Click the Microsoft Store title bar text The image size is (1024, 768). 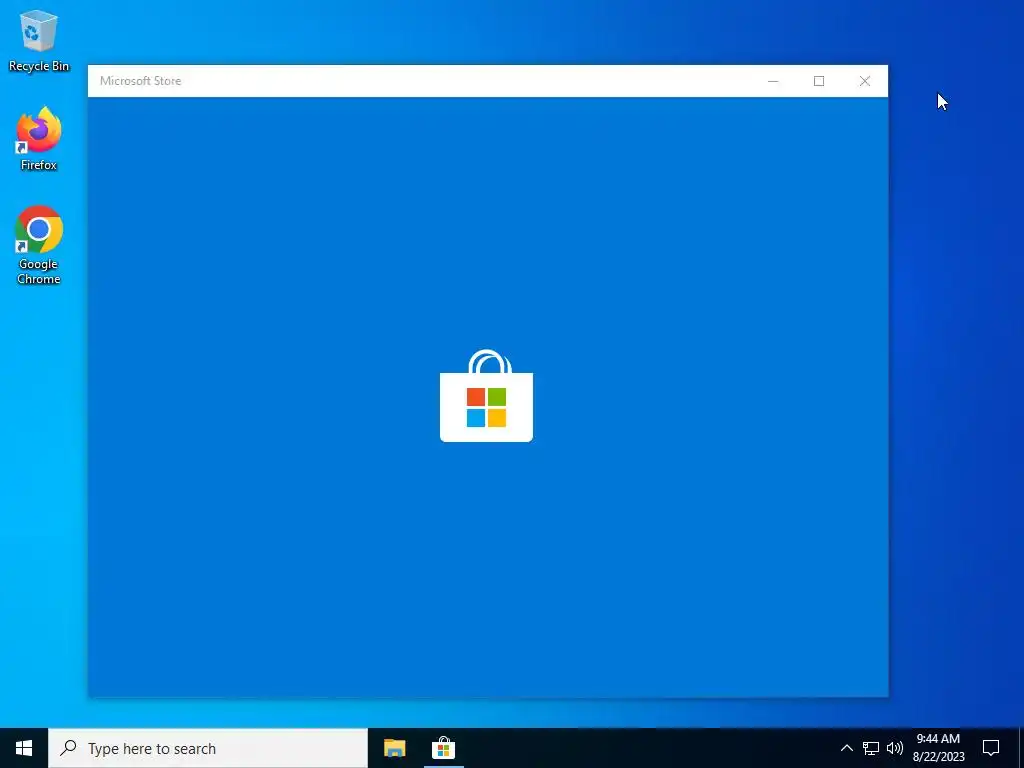(x=140, y=81)
